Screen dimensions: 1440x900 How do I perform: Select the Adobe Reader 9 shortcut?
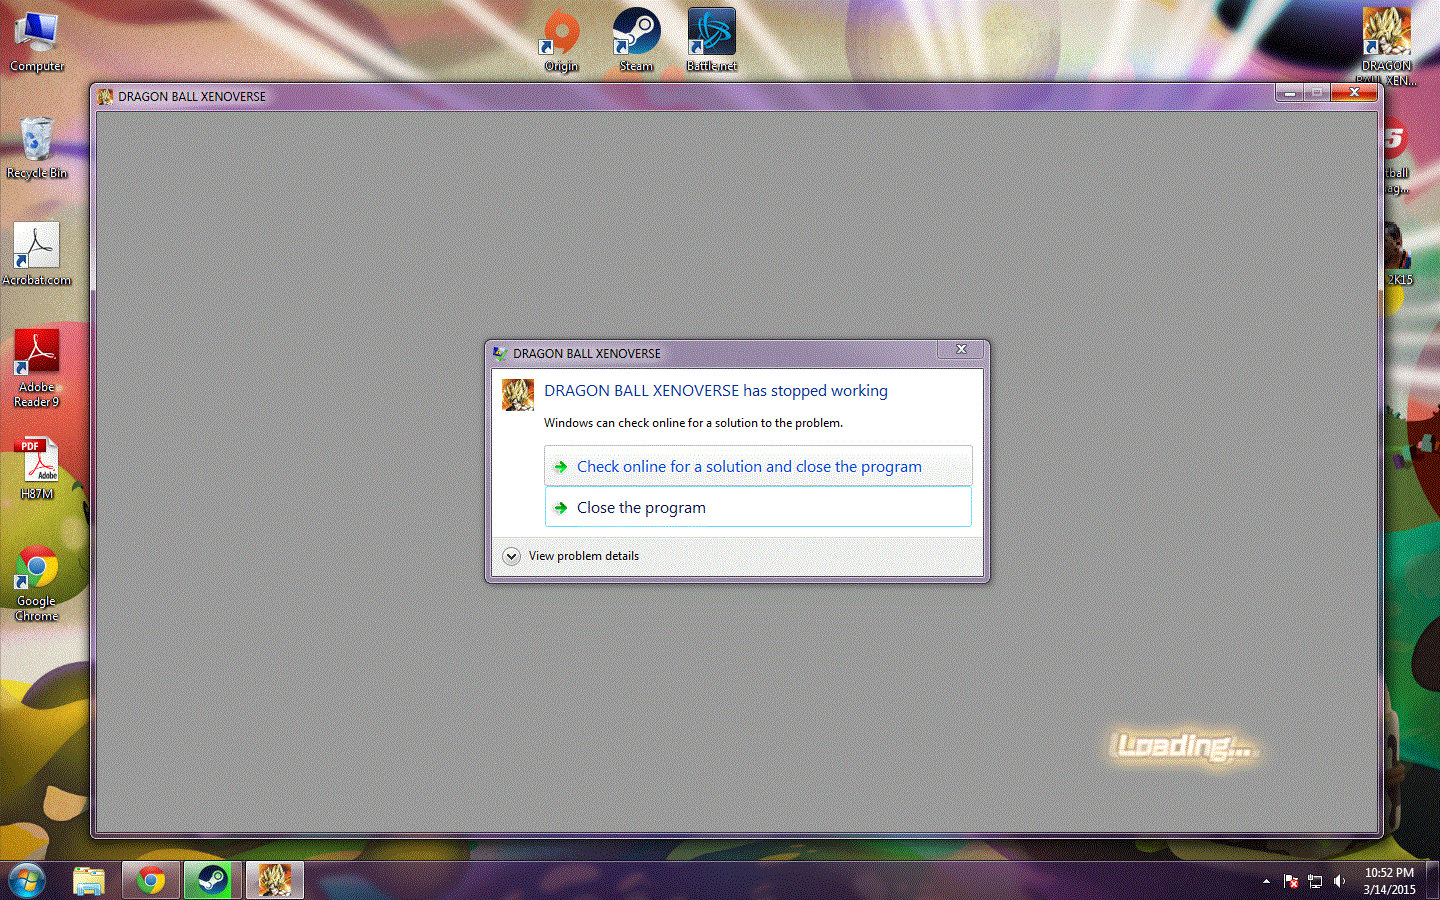click(x=37, y=368)
